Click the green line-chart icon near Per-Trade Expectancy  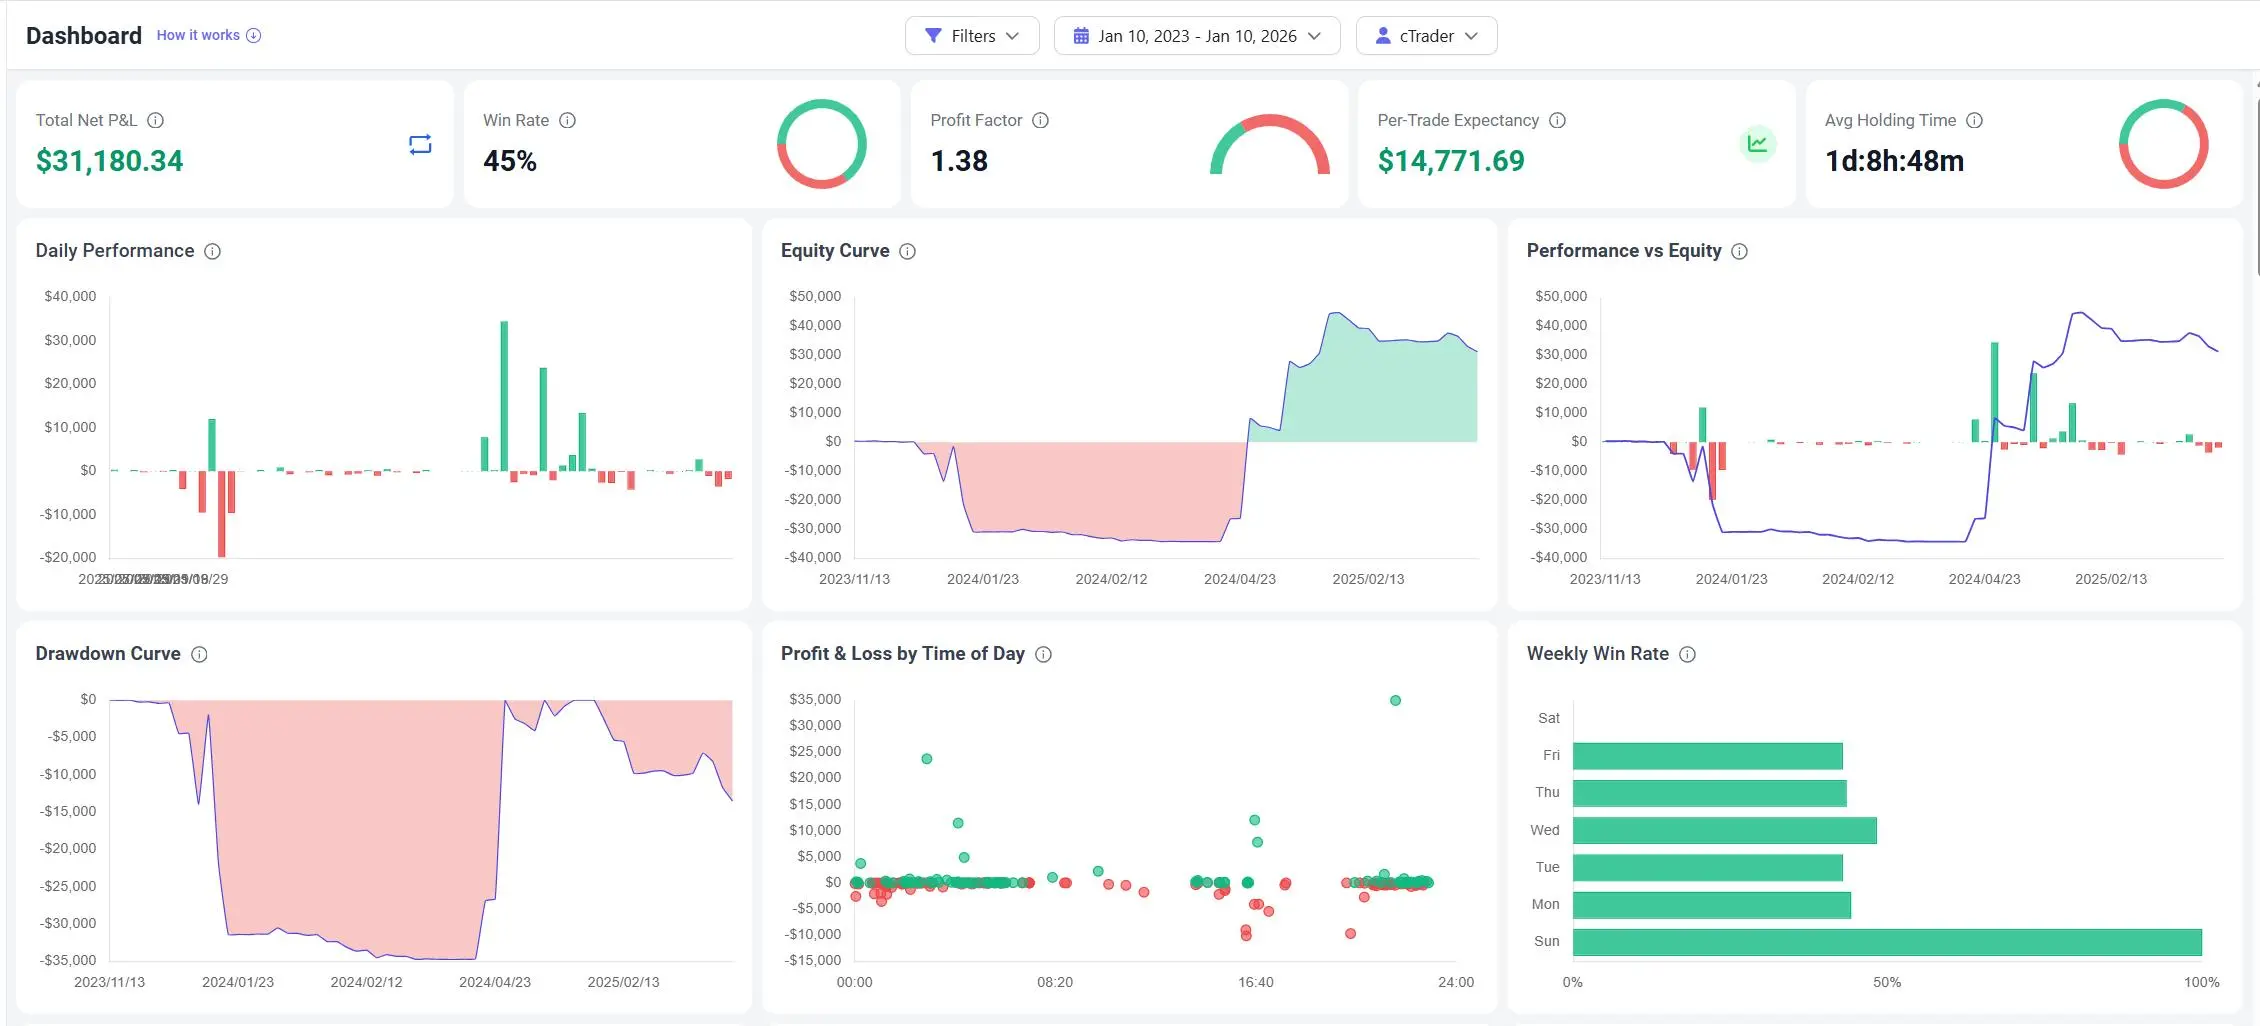(x=1759, y=144)
